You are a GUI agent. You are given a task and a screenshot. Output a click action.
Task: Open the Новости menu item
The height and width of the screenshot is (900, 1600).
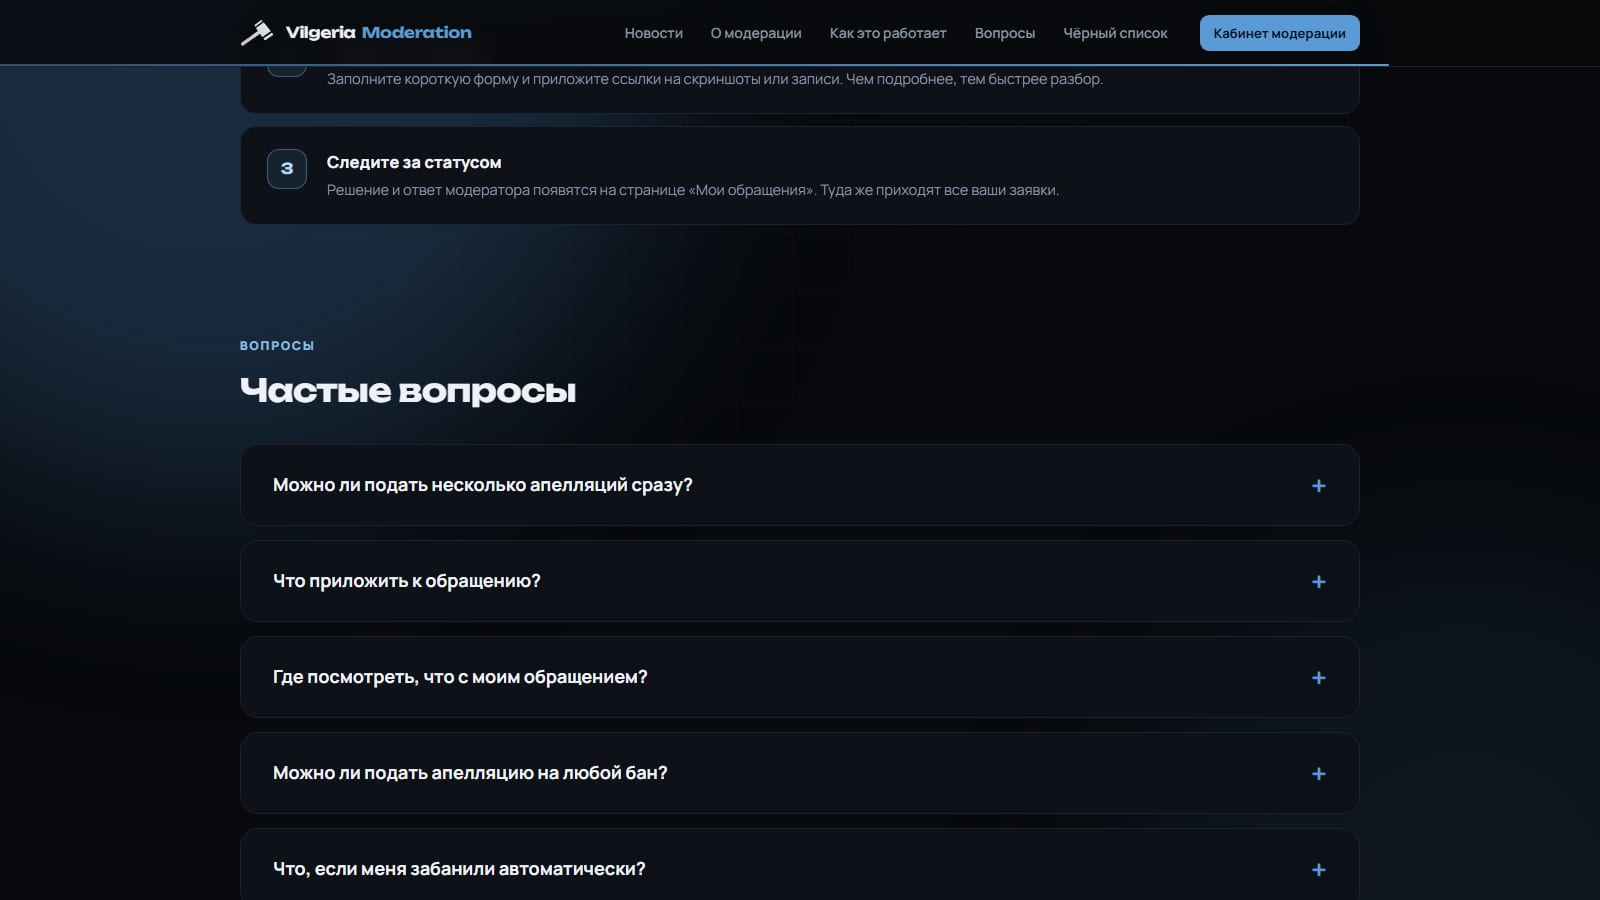point(653,33)
